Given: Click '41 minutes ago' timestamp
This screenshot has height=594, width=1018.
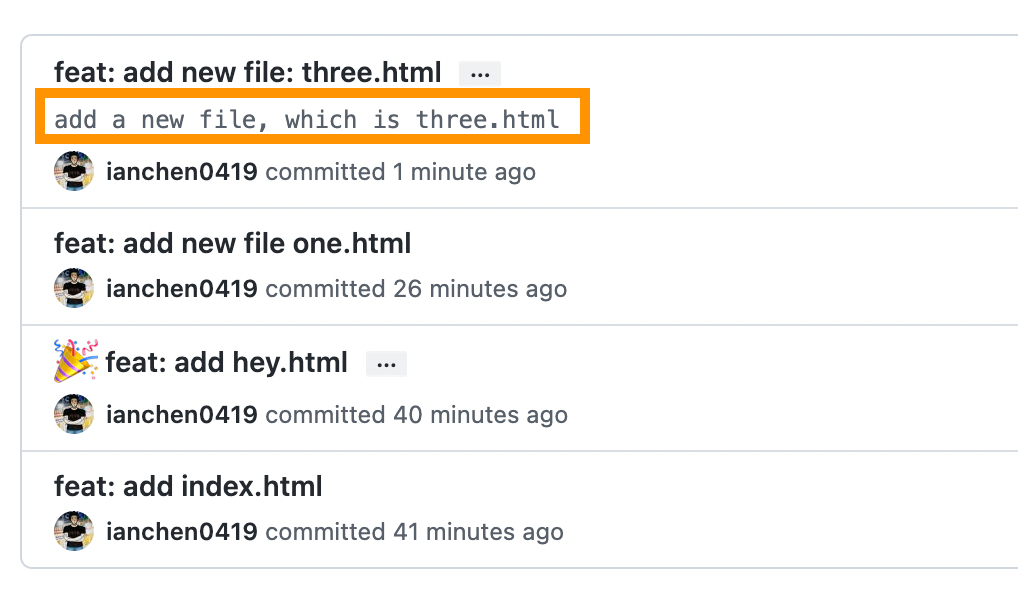Looking at the screenshot, I should coord(478,532).
